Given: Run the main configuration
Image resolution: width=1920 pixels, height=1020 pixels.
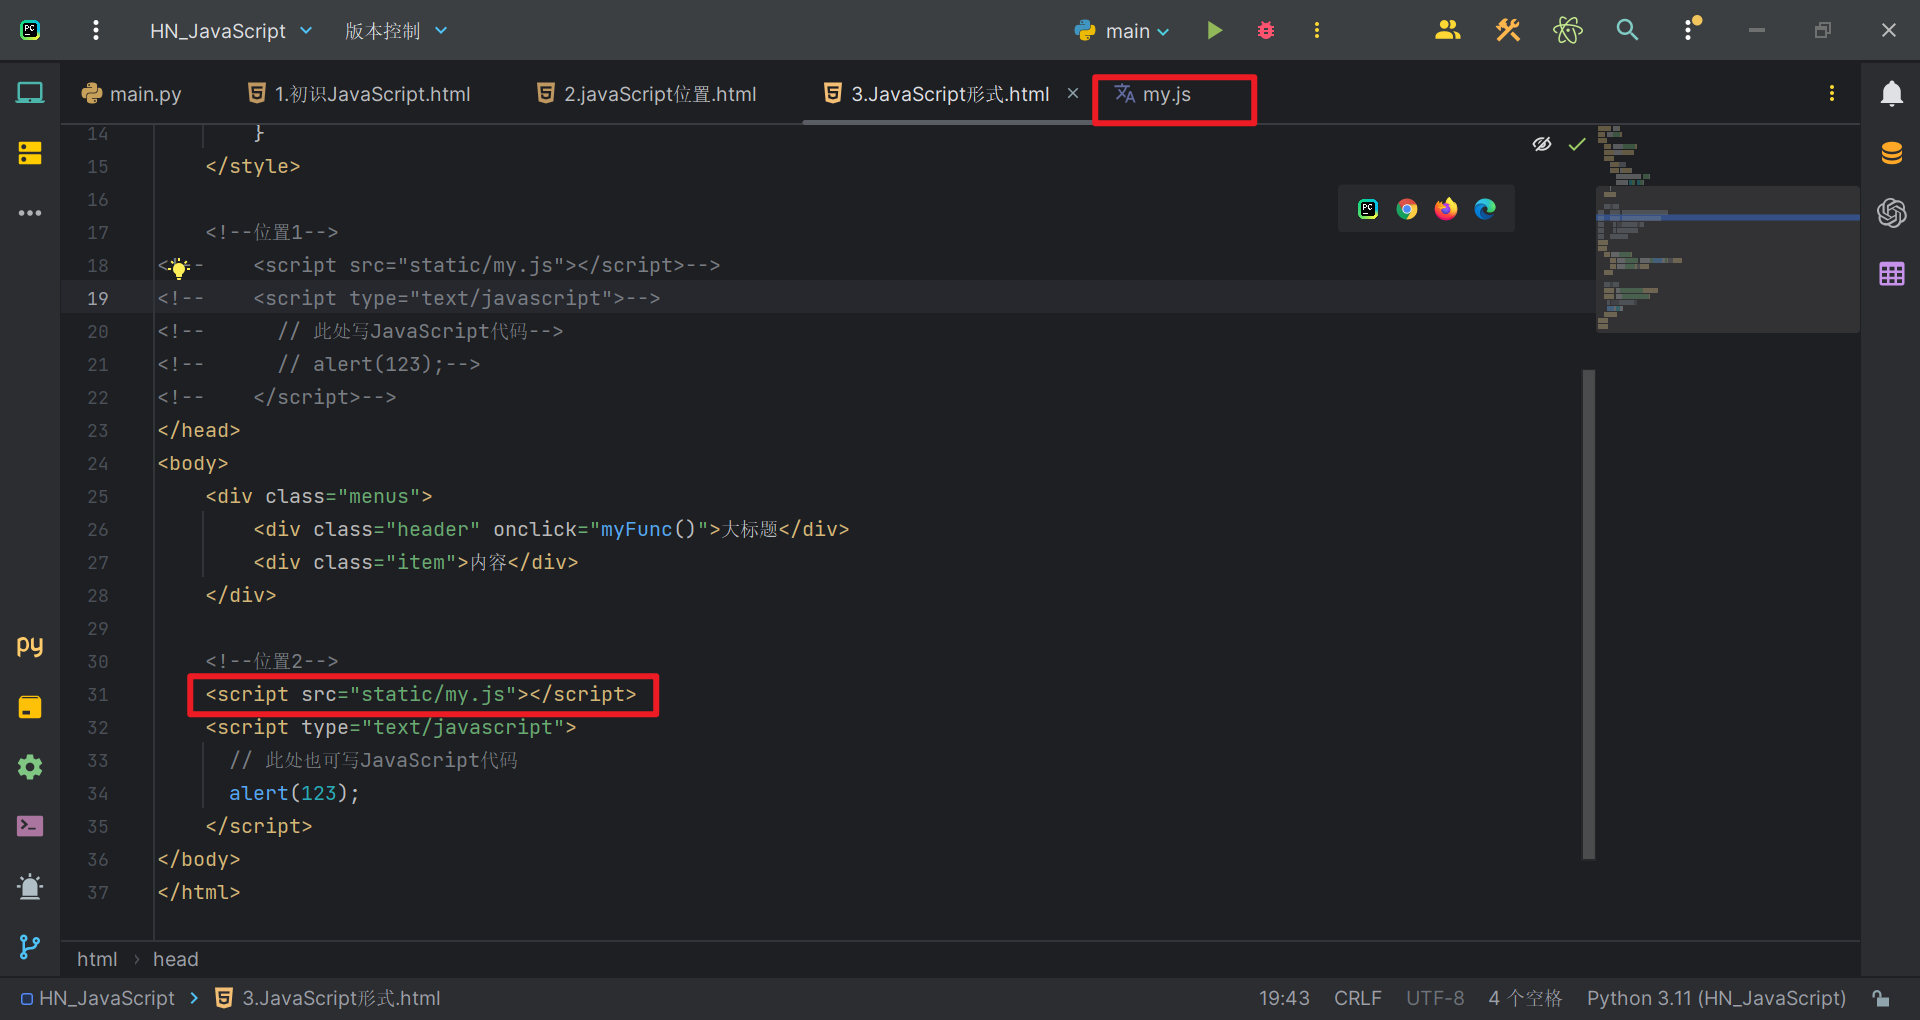Looking at the screenshot, I should click(x=1214, y=31).
